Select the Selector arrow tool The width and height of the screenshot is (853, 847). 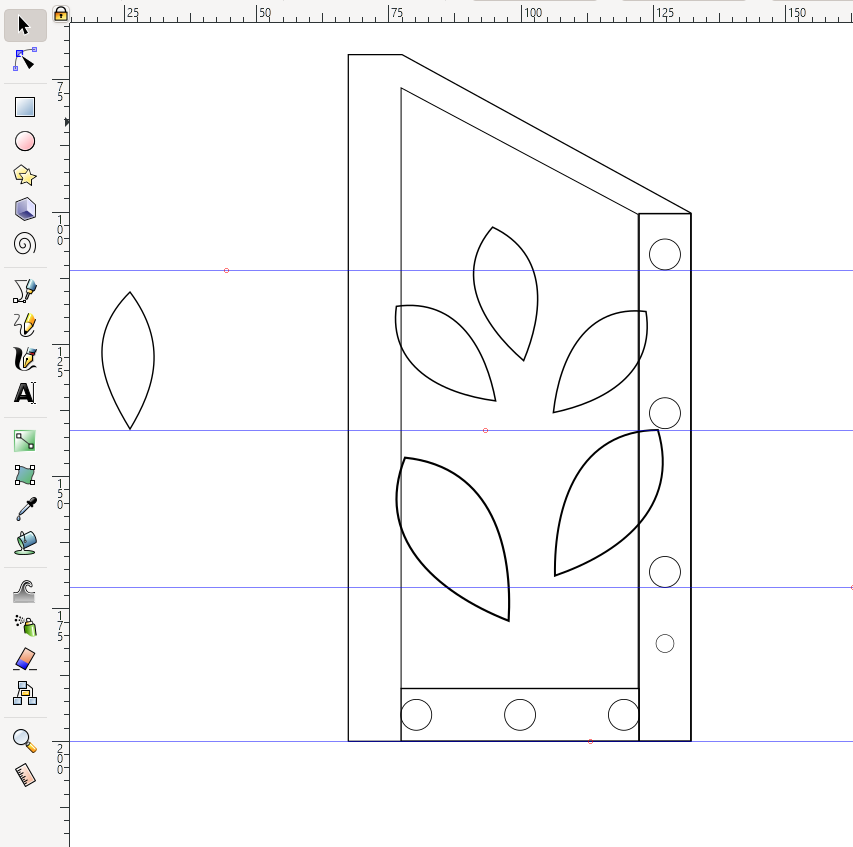(25, 26)
